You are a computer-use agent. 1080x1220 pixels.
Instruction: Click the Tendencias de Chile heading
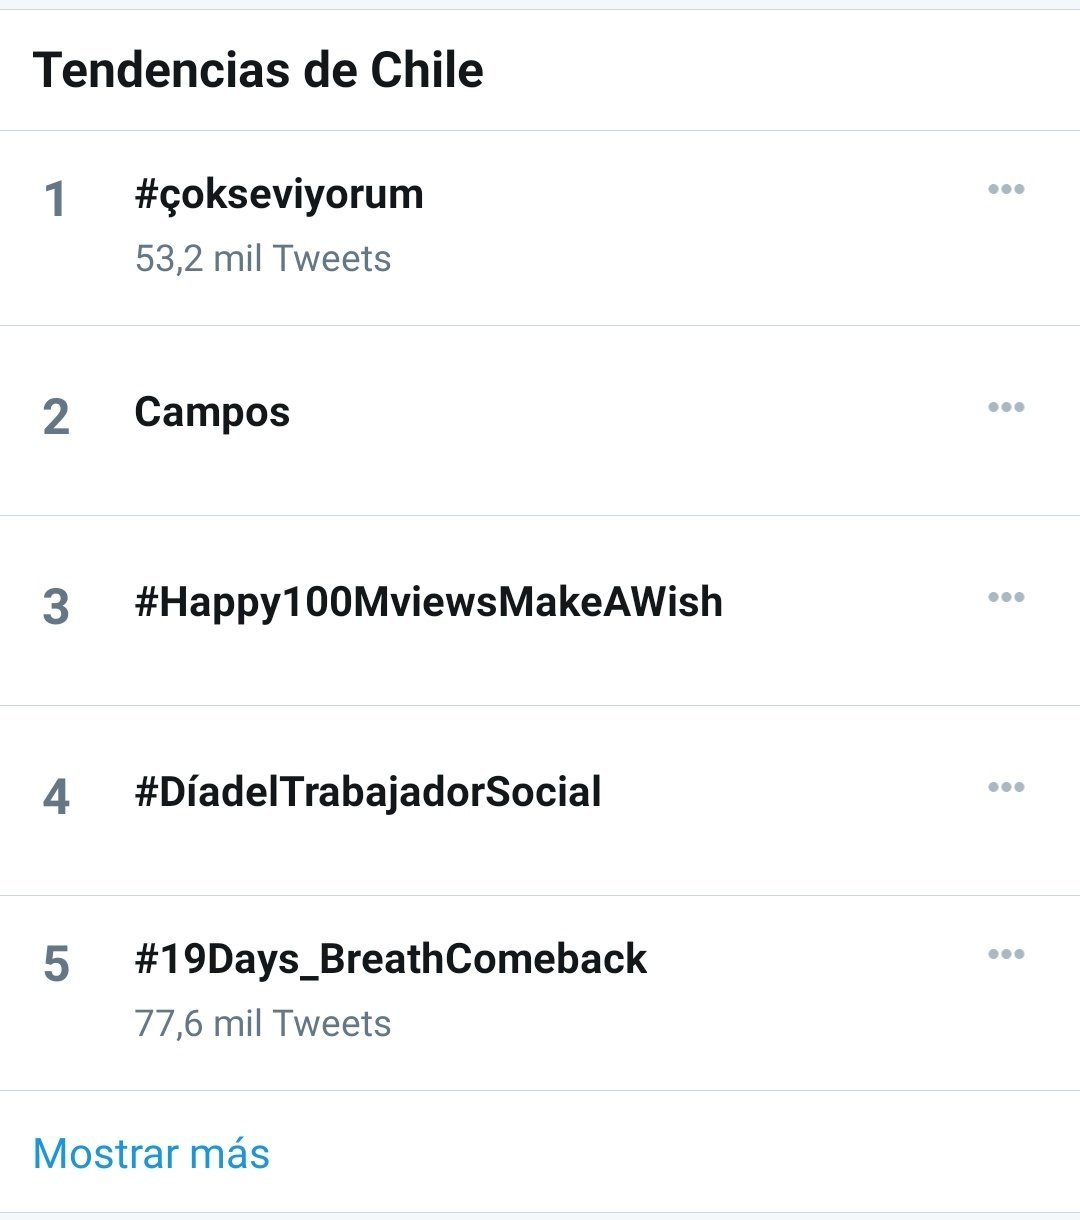click(258, 70)
